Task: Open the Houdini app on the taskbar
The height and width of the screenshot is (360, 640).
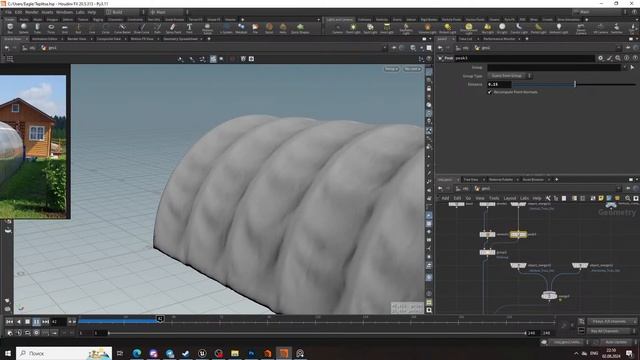Action: (284, 353)
